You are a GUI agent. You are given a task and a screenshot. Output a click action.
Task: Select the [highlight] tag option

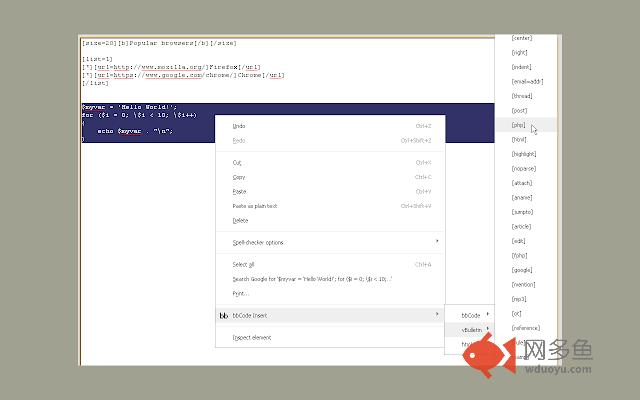[524, 154]
